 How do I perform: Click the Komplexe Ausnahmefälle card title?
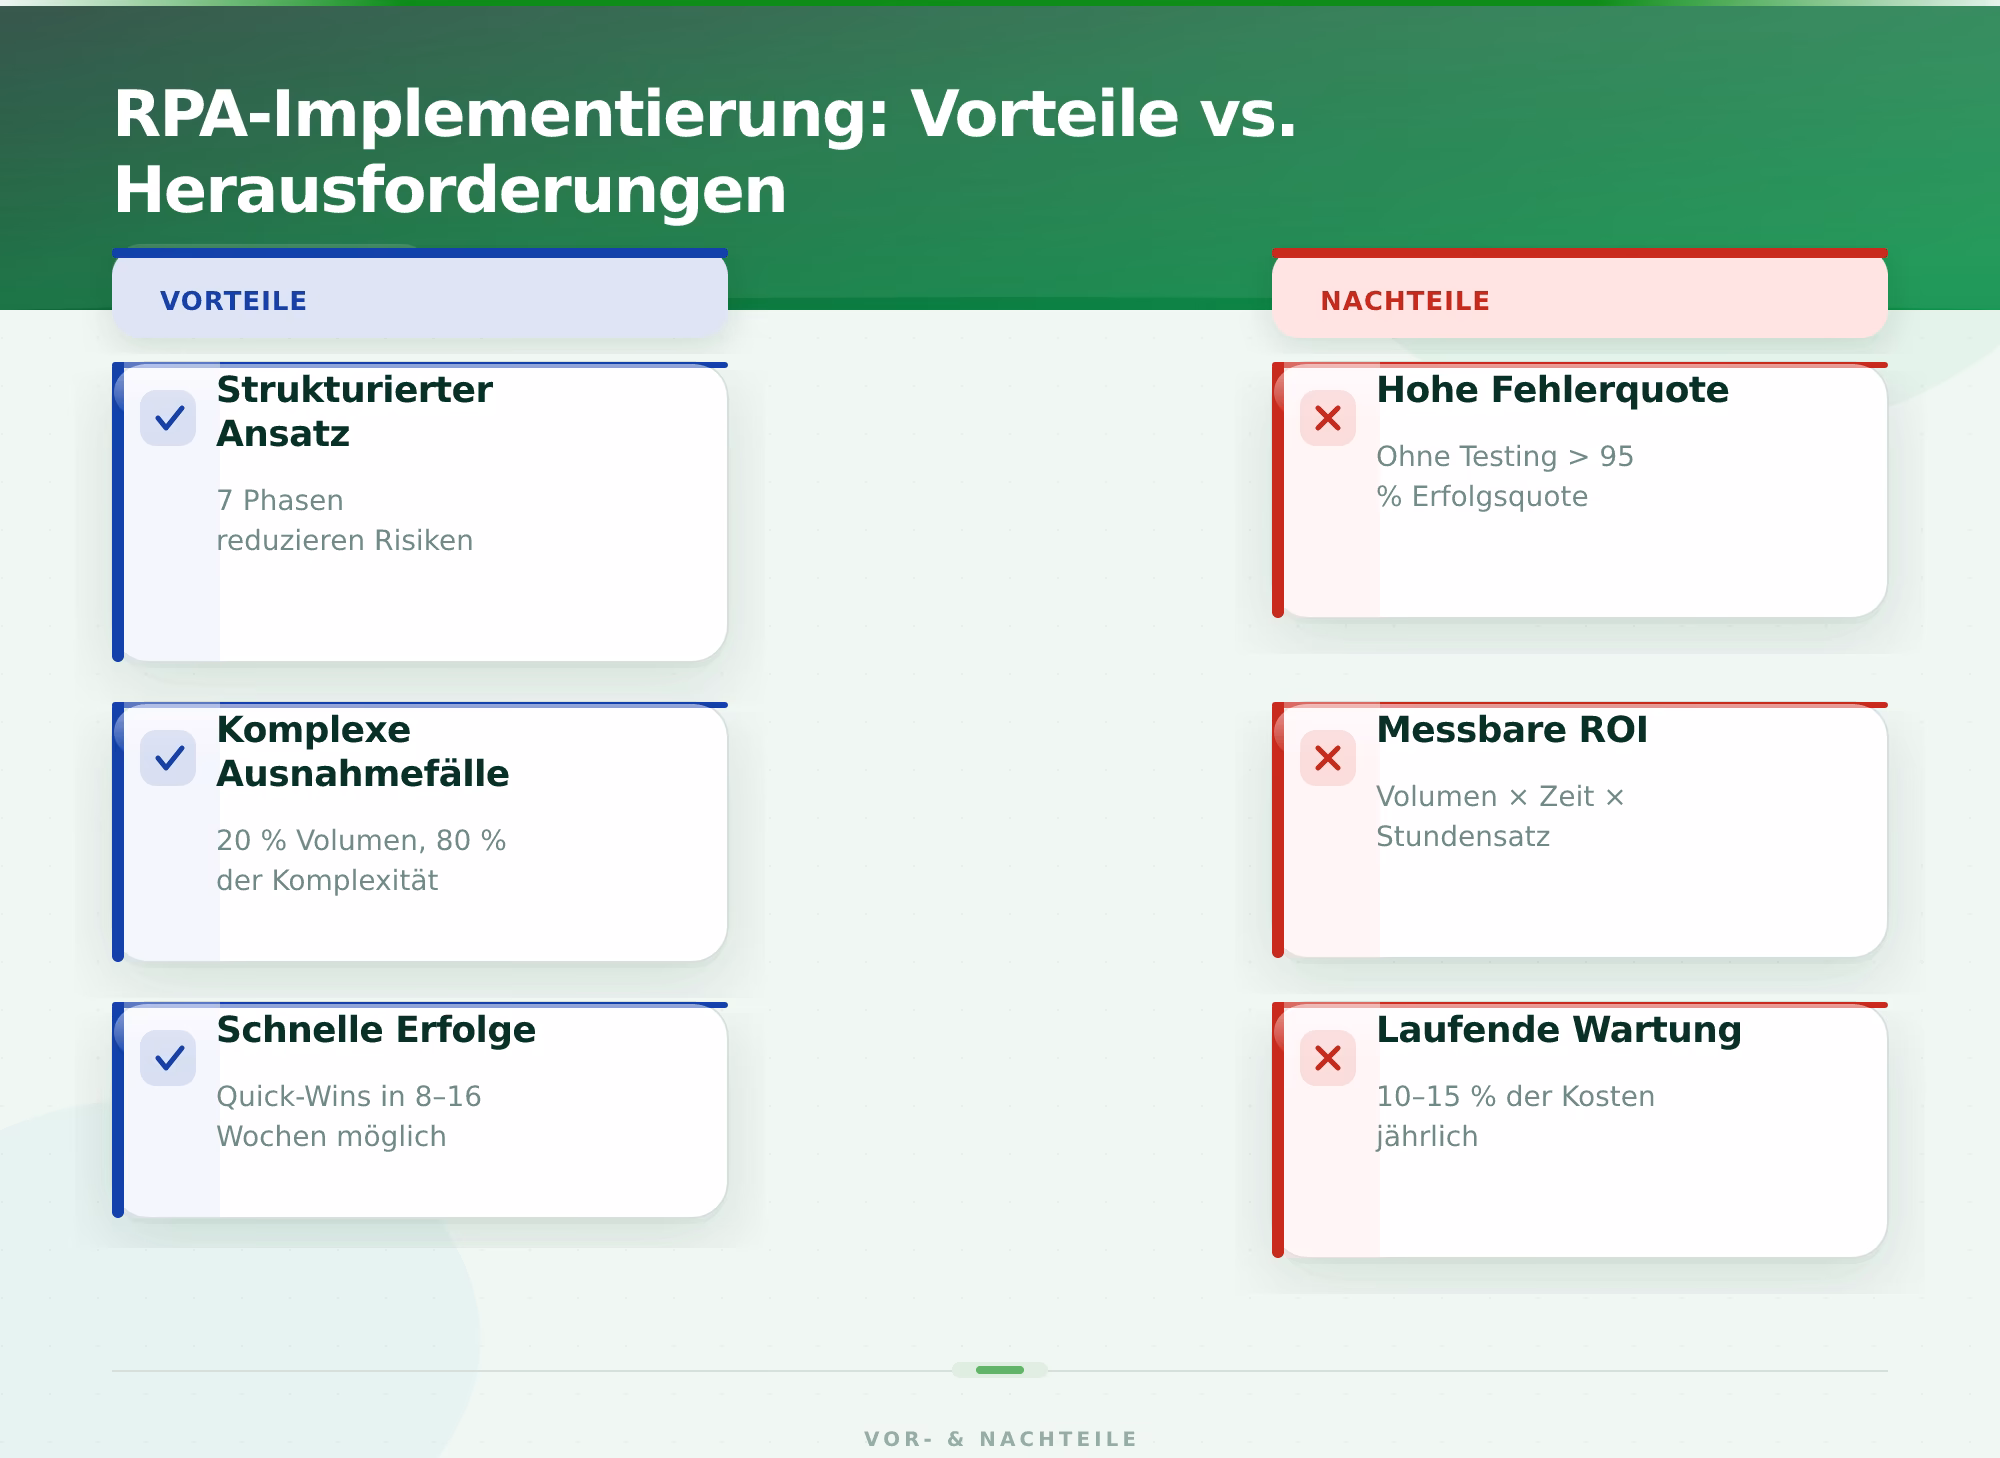tap(363, 751)
